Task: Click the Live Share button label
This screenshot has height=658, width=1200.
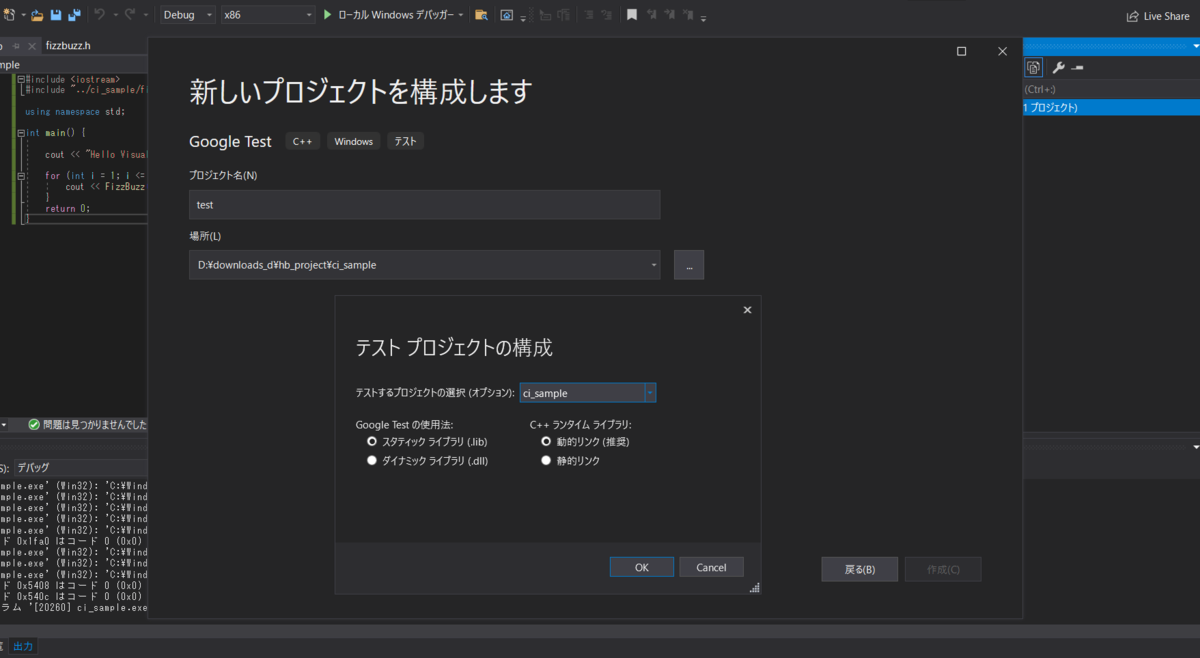Action: 1166,16
